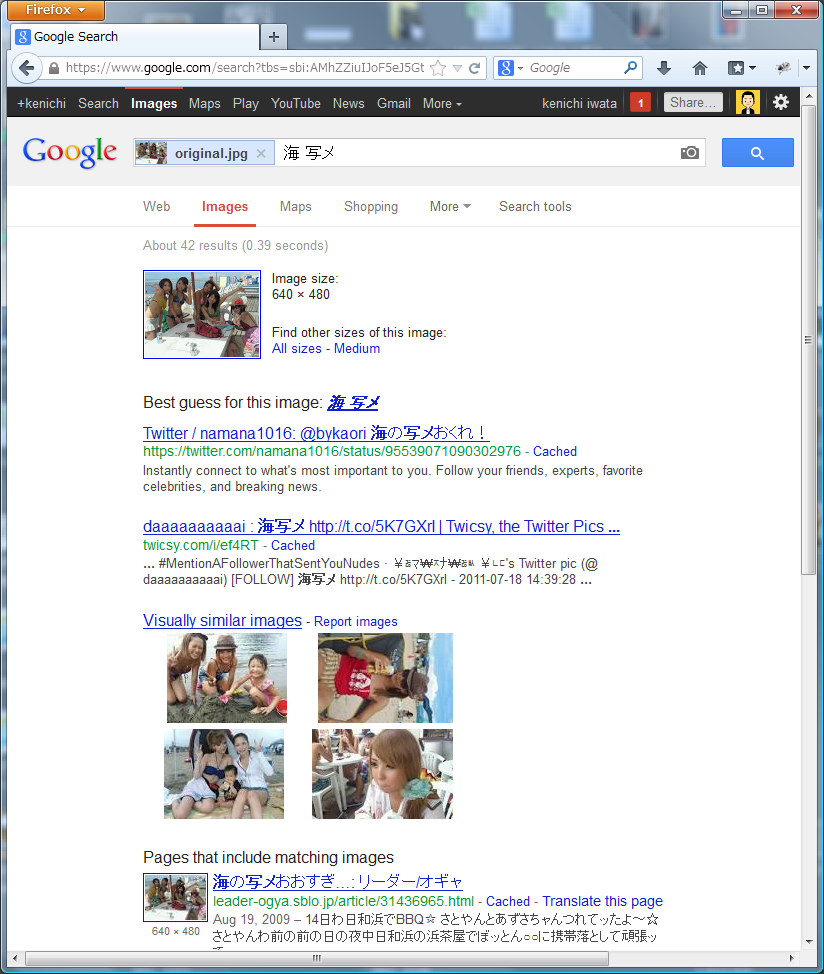Open the Bookmarks menu icon
The image size is (824, 974).
tap(741, 68)
